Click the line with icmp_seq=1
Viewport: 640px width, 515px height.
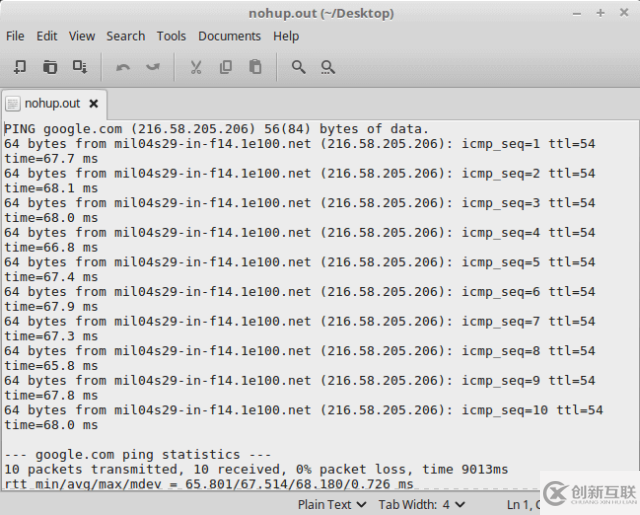(300, 144)
